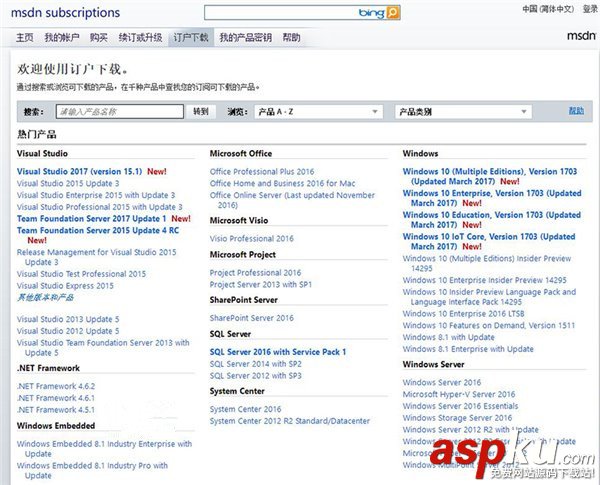The image size is (600, 485).
Task: Open the 我的产品密钥 tab
Action: tap(245, 38)
